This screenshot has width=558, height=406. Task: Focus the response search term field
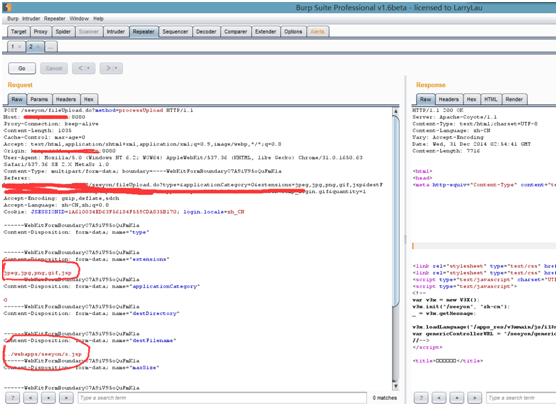pyautogui.click(x=521, y=398)
